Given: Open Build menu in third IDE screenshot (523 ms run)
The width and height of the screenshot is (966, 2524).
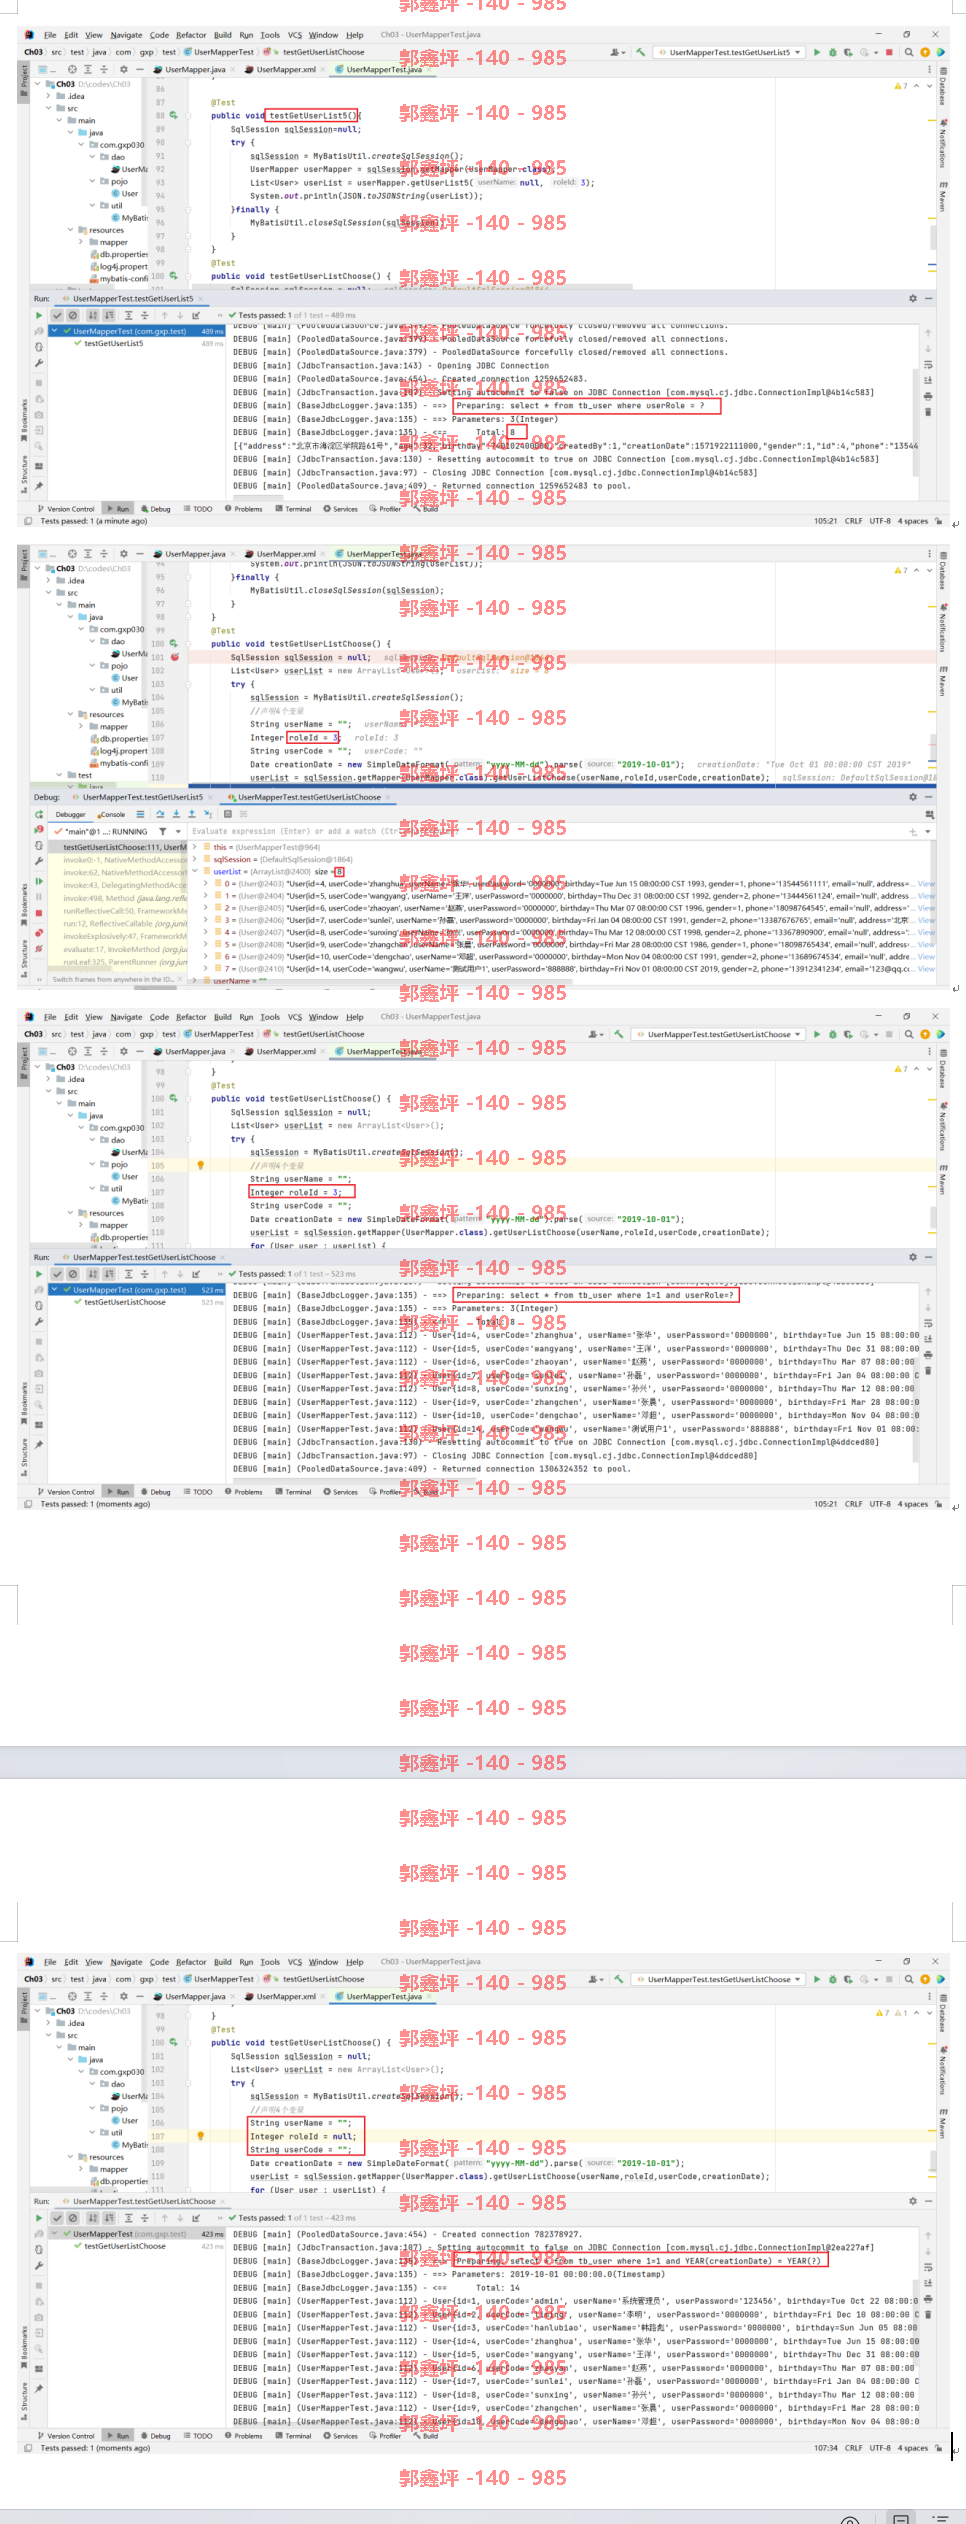Looking at the screenshot, I should click(222, 1017).
